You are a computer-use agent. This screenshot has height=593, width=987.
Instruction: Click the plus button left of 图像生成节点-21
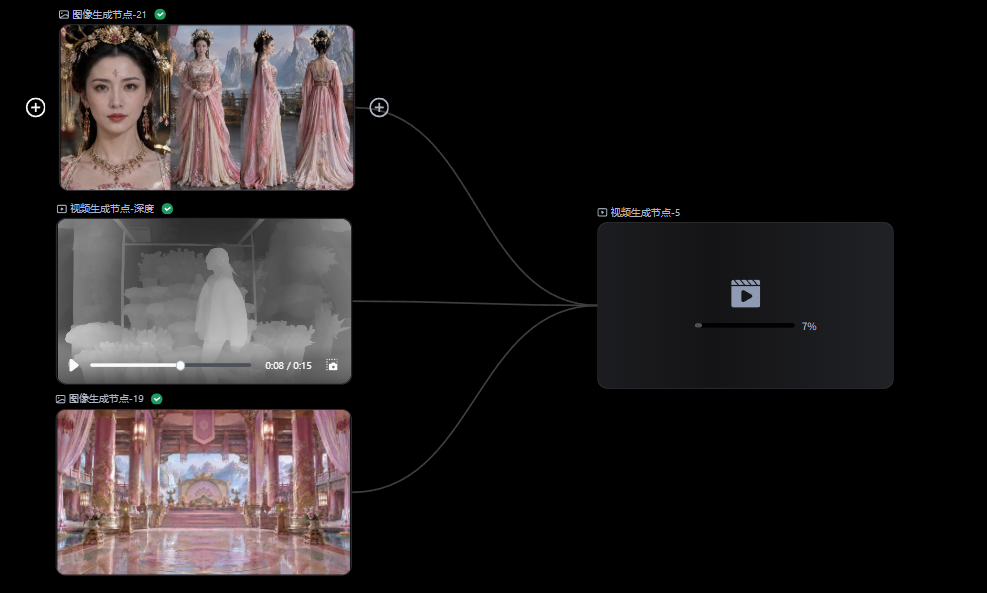(35, 108)
